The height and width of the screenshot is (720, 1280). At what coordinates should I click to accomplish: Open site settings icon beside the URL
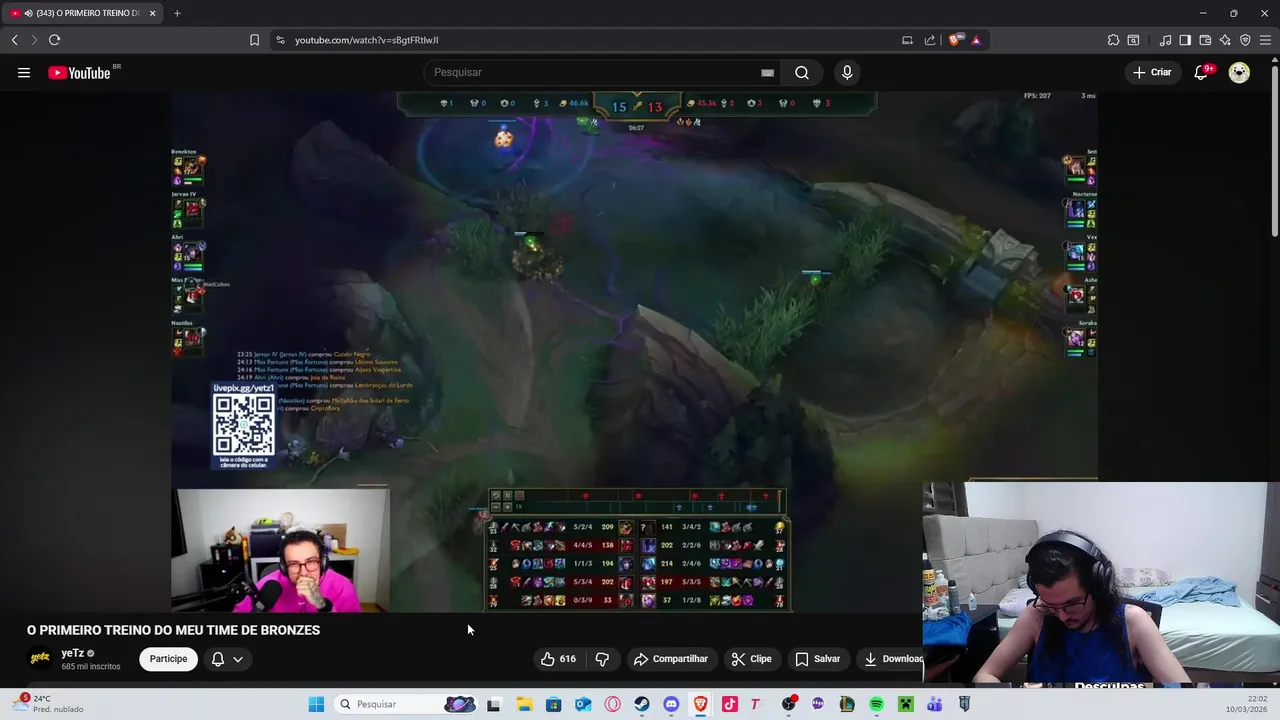pyautogui.click(x=280, y=40)
